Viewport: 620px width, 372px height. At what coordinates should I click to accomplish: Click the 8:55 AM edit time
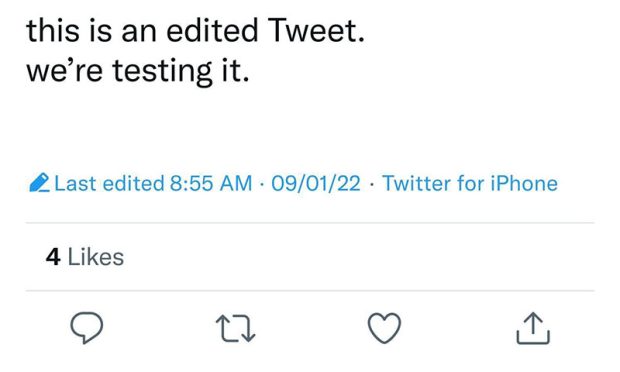pos(211,183)
